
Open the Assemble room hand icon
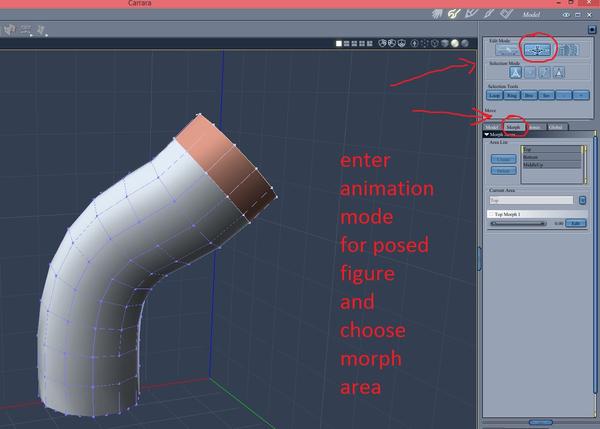tap(437, 14)
